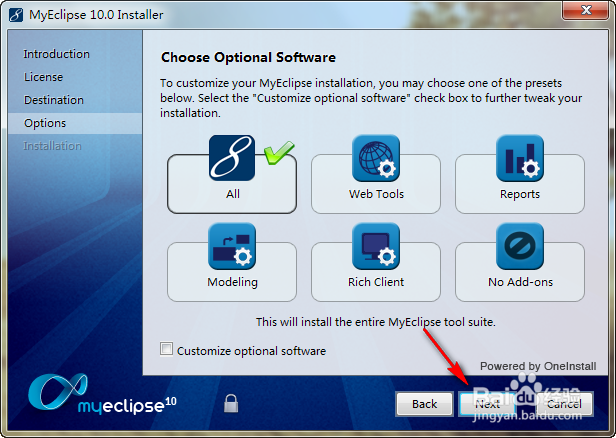The height and width of the screenshot is (438, 616).
Task: Click the Installation step in sidebar
Action: pyautogui.click(x=52, y=146)
